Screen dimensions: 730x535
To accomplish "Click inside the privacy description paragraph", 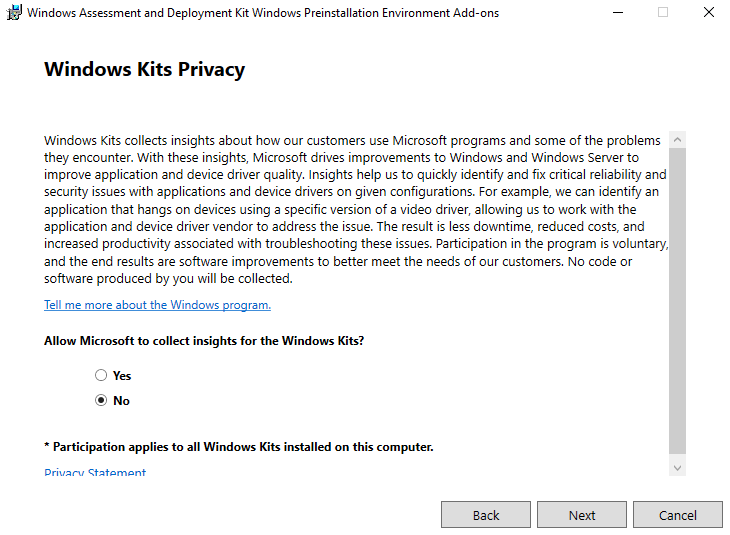I will pos(350,210).
